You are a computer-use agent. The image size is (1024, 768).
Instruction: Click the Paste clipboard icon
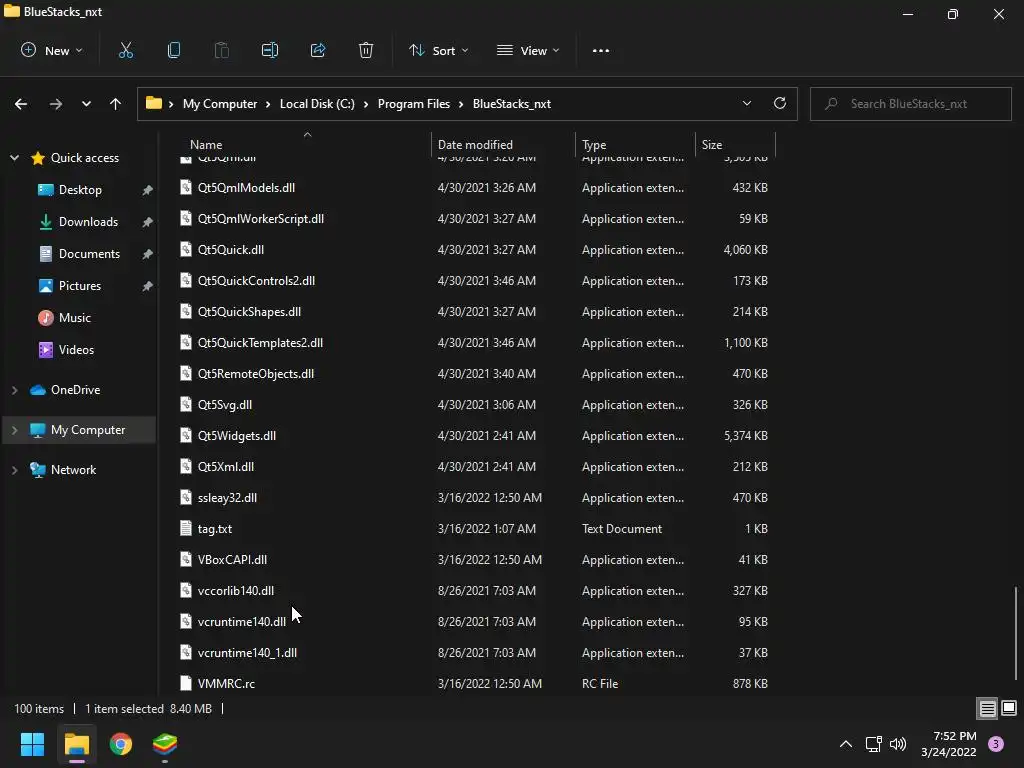222,50
